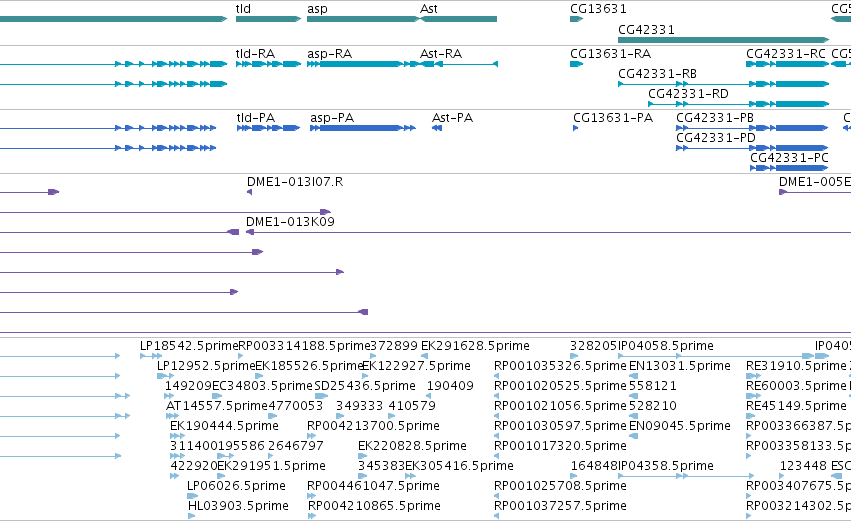This screenshot has width=851, height=521.
Task: Pick EST label EN13031.5prime
Action: (679, 366)
